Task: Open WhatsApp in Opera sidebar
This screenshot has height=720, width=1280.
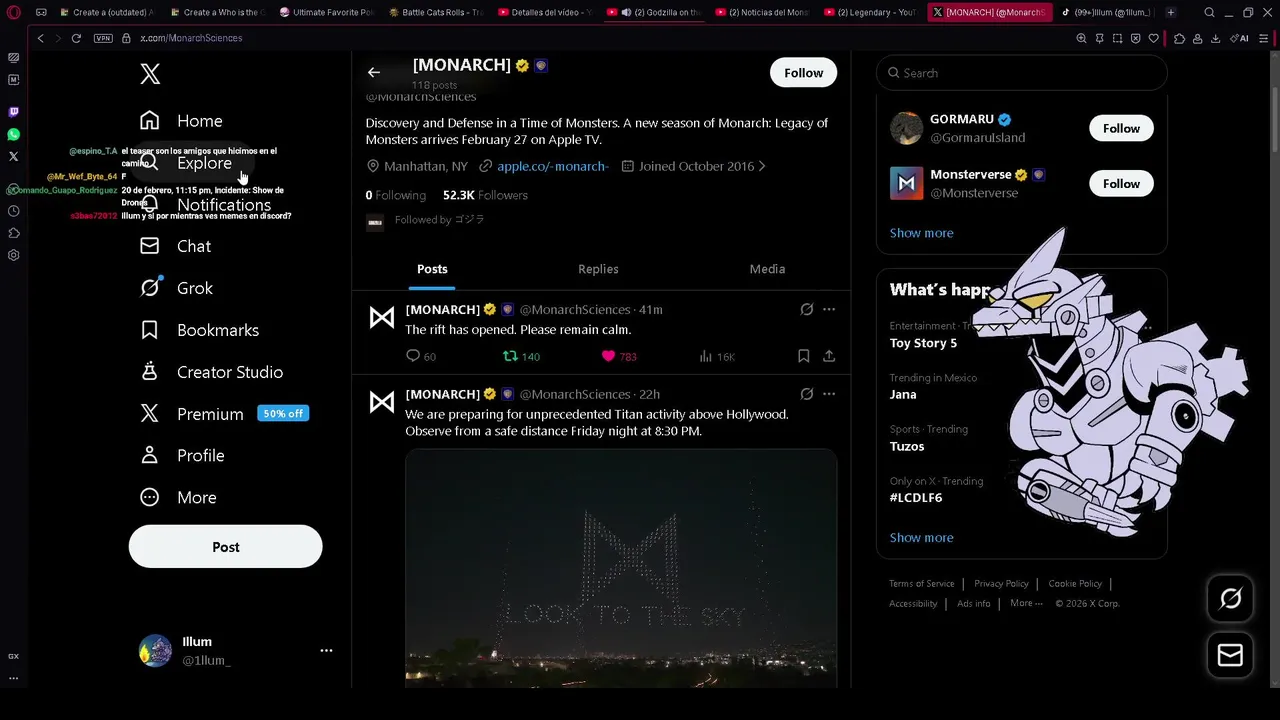Action: (x=13, y=134)
